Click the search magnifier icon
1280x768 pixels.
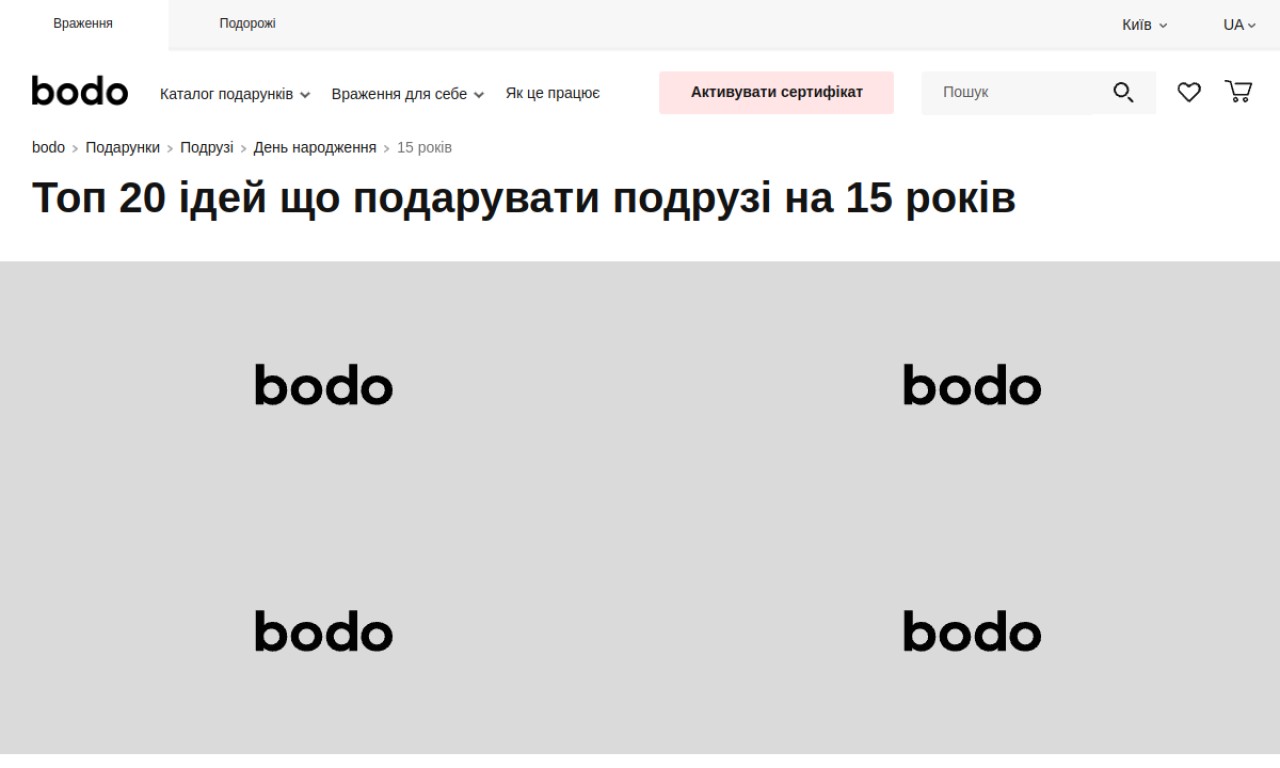[x=1123, y=93]
